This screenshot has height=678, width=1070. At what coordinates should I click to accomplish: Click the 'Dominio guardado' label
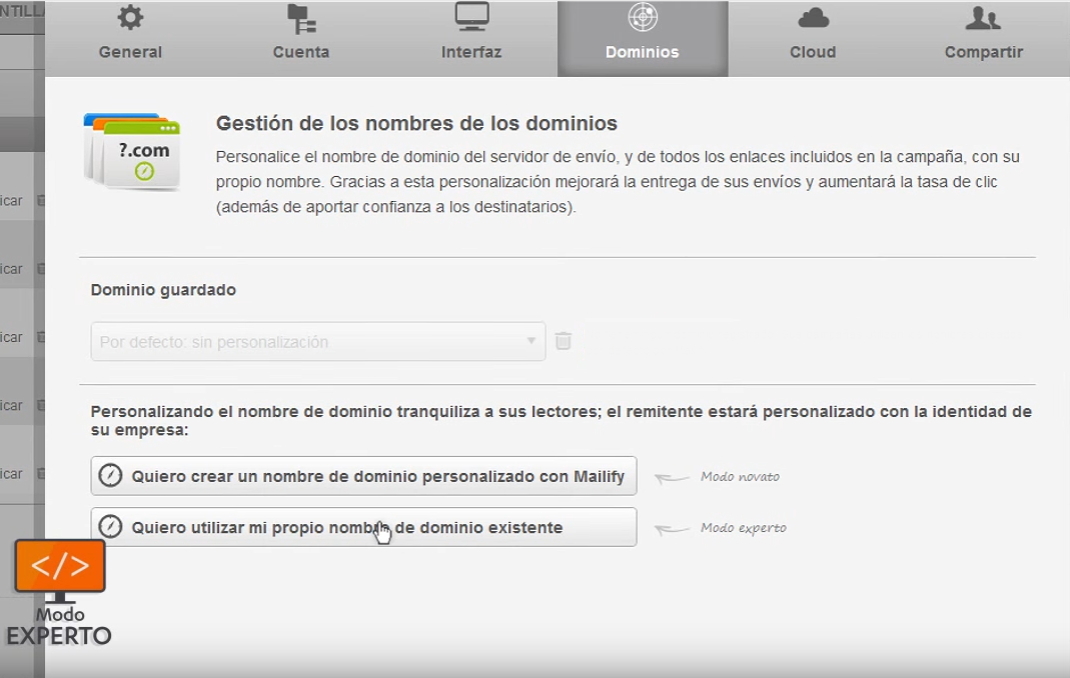(163, 290)
